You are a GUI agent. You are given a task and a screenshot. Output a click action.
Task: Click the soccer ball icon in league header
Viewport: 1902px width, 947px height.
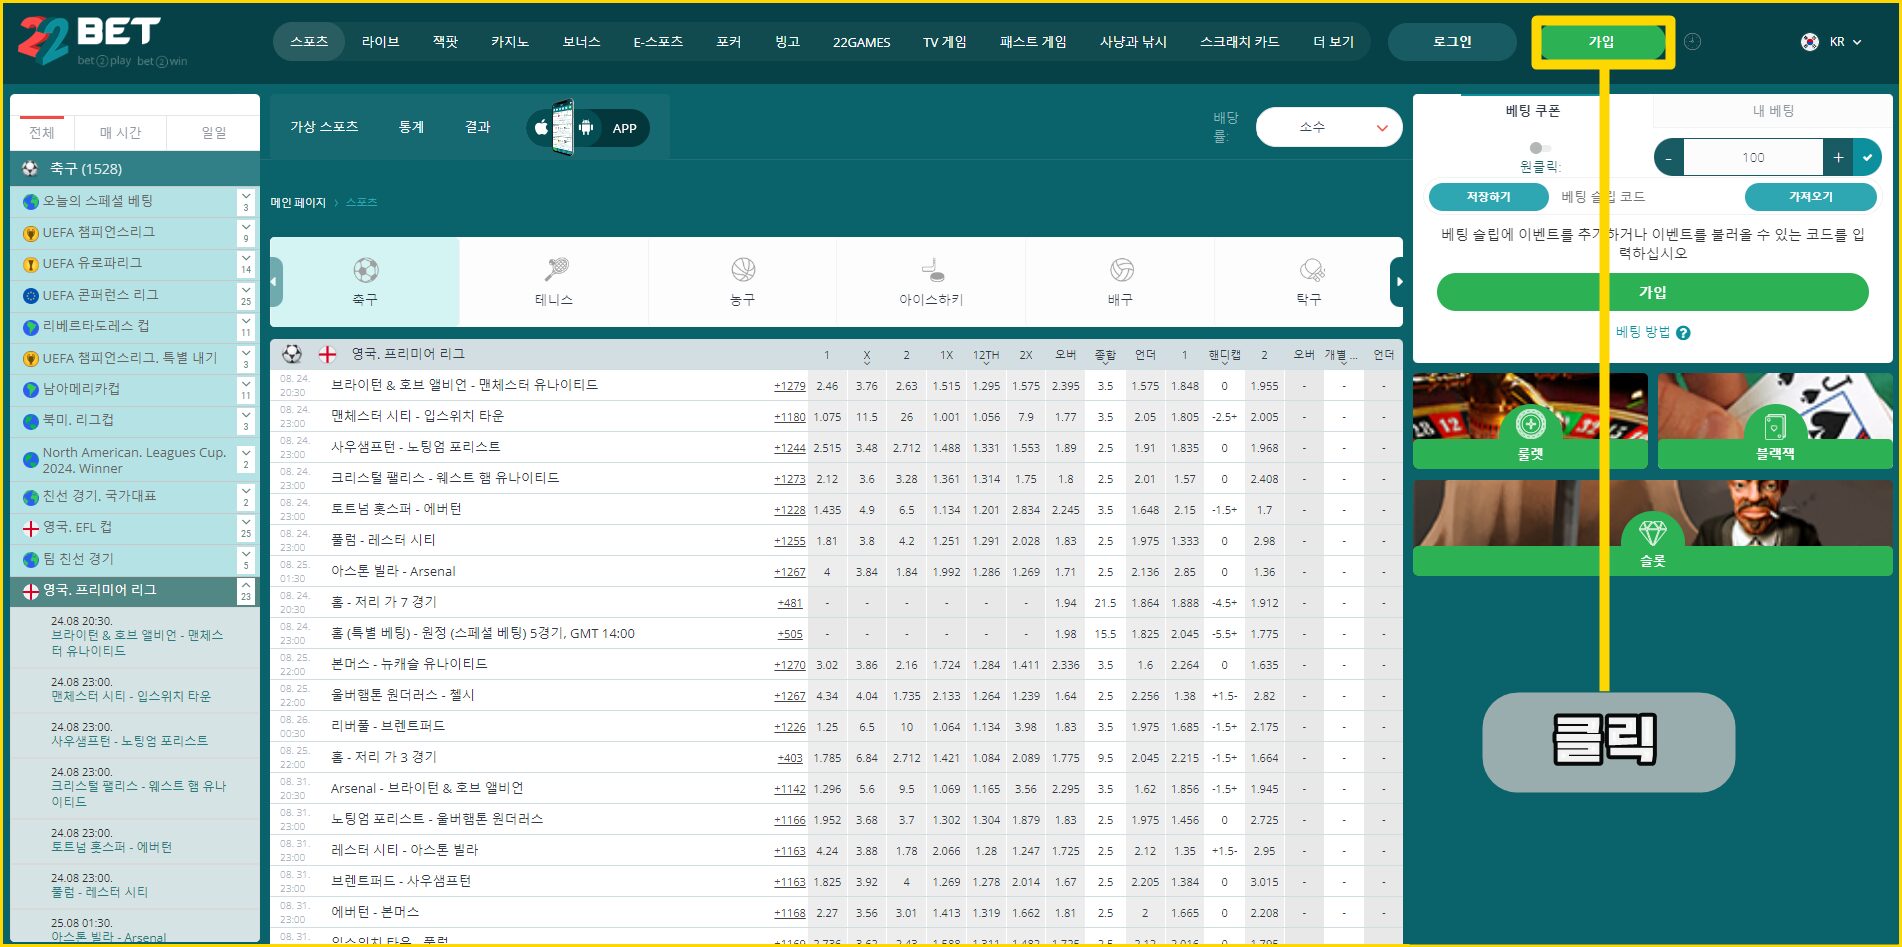pyautogui.click(x=292, y=354)
